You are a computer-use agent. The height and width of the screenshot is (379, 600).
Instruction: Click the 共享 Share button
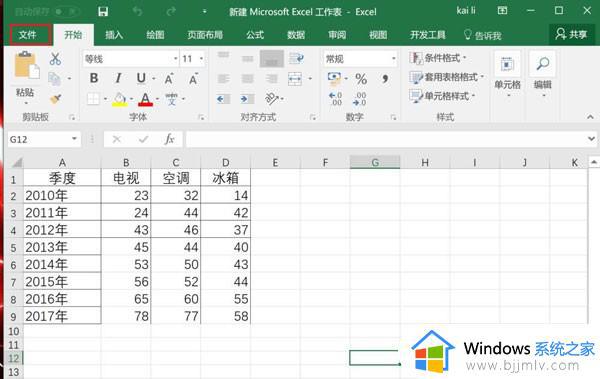(x=572, y=34)
